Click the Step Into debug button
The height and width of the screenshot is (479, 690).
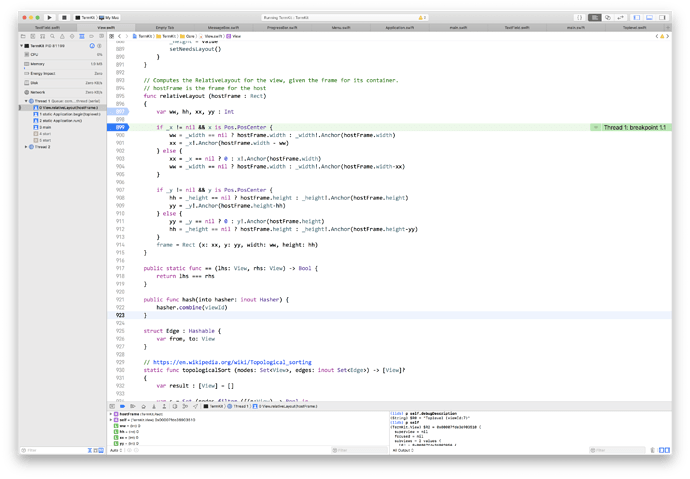154,406
